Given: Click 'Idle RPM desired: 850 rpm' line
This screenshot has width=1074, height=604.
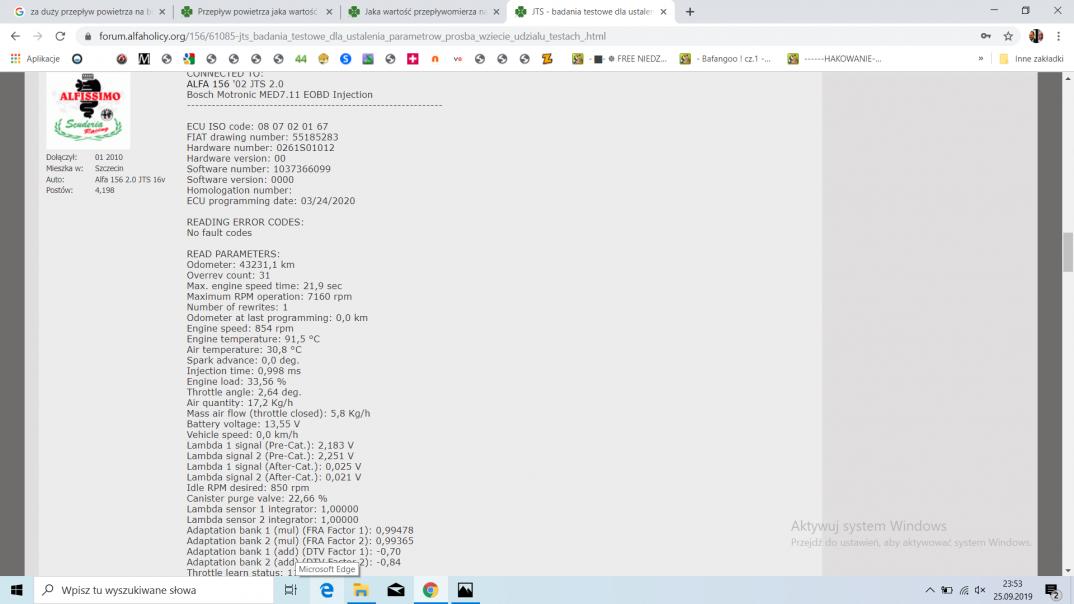Looking at the screenshot, I should click(x=248, y=488).
